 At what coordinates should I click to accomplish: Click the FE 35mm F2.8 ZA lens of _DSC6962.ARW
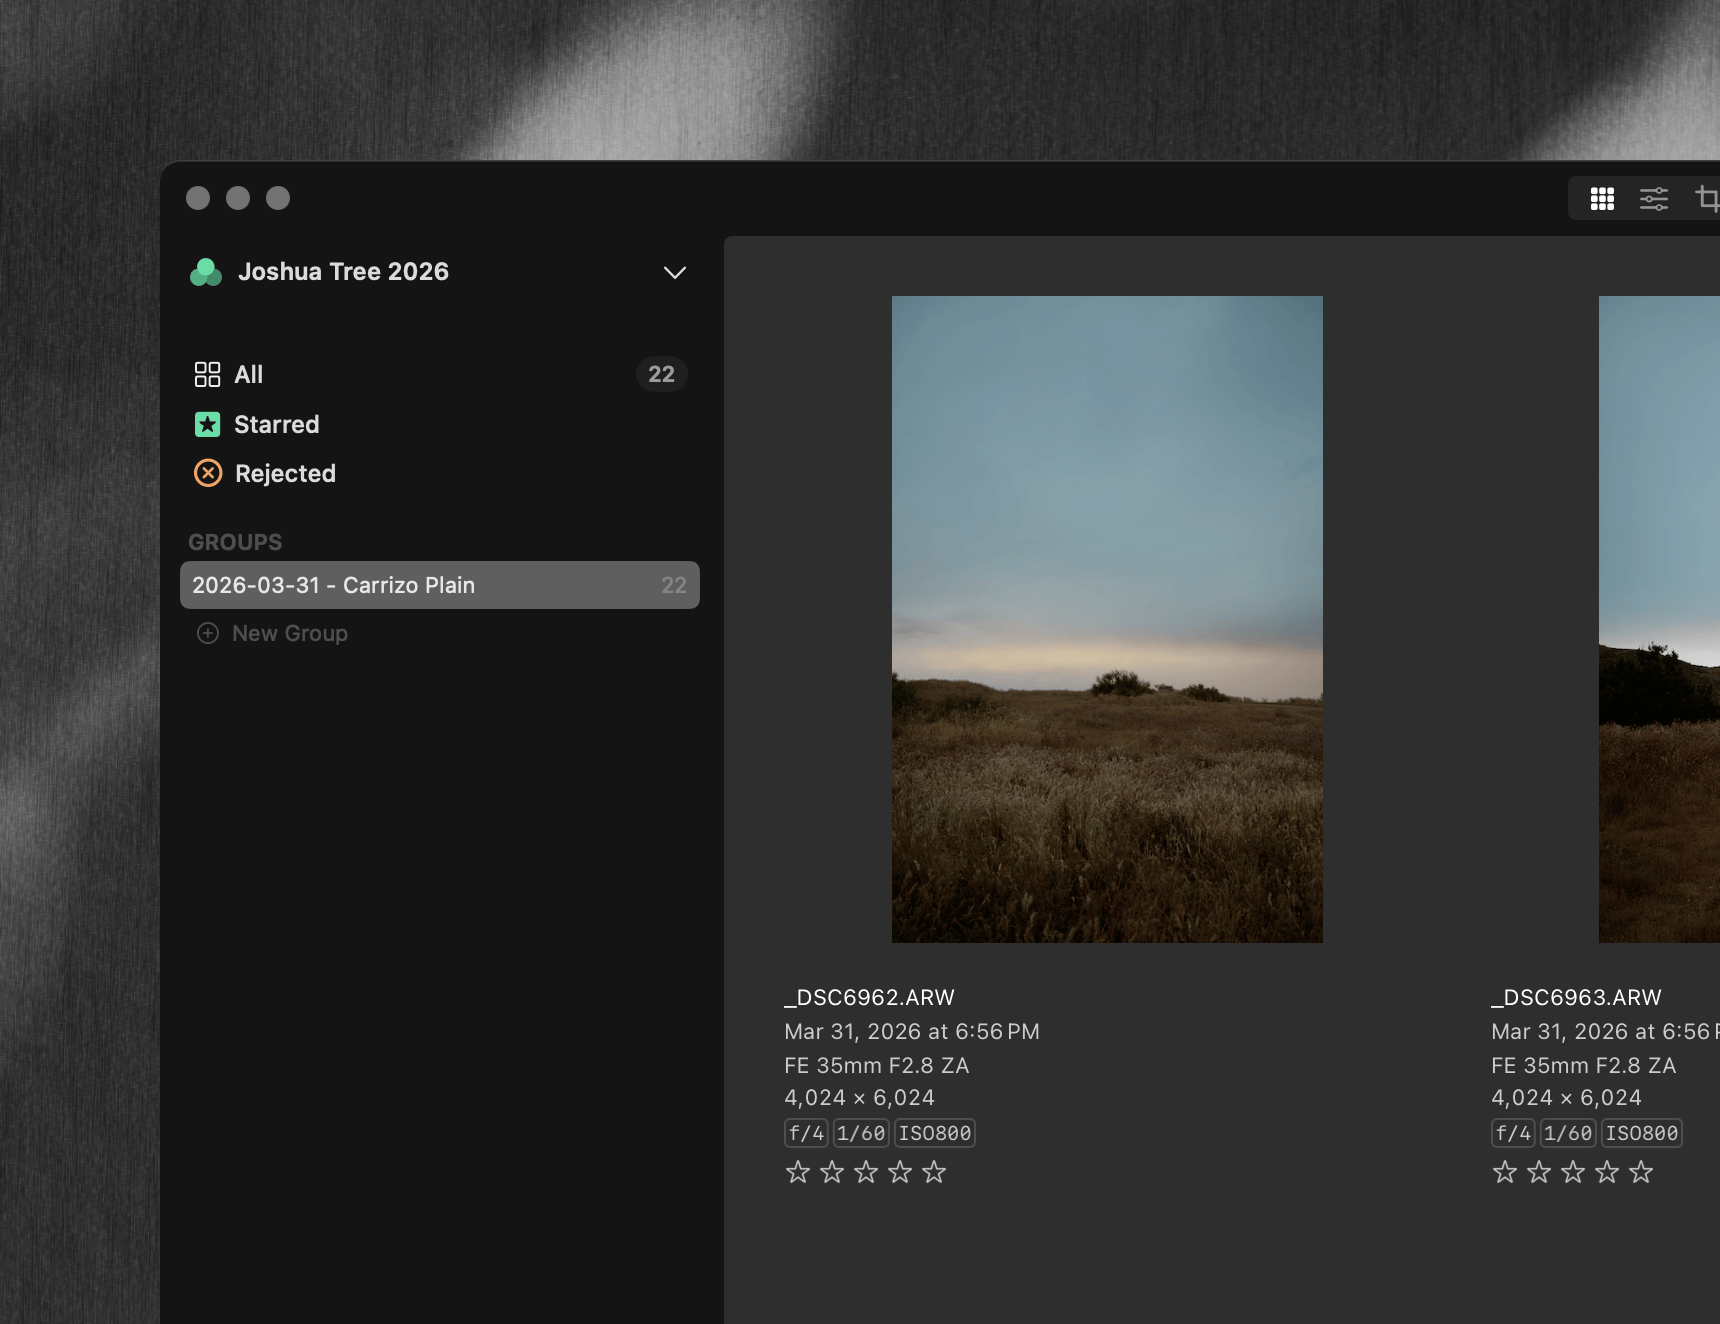(x=877, y=1065)
